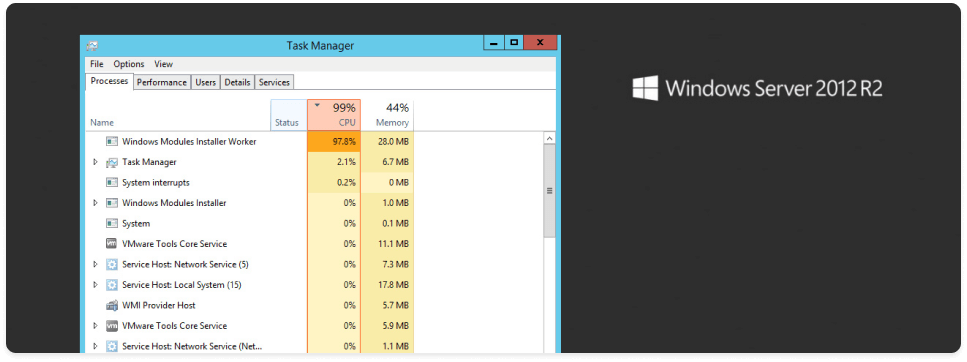The height and width of the screenshot is (362, 967).
Task: Click the vertical scrollbar thumb in process list
Action: click(x=549, y=191)
